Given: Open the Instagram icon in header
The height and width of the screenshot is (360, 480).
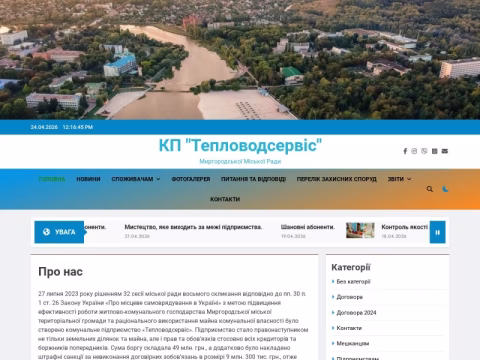Looking at the screenshot, I should (414, 151).
